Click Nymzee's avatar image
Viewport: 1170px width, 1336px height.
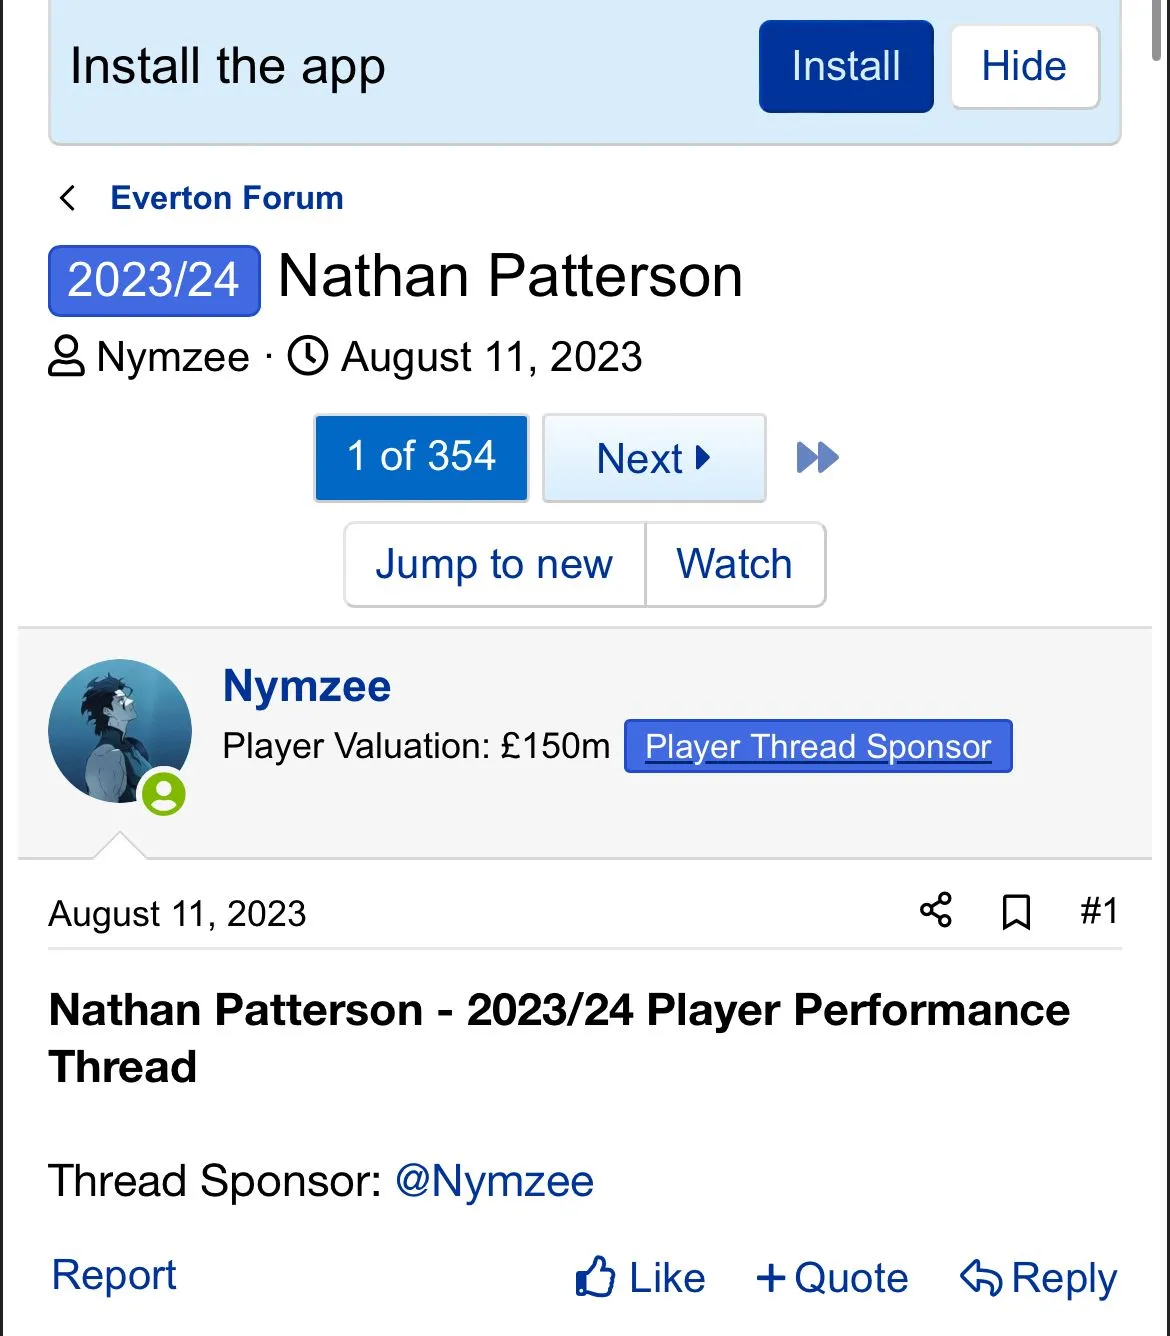(x=119, y=731)
